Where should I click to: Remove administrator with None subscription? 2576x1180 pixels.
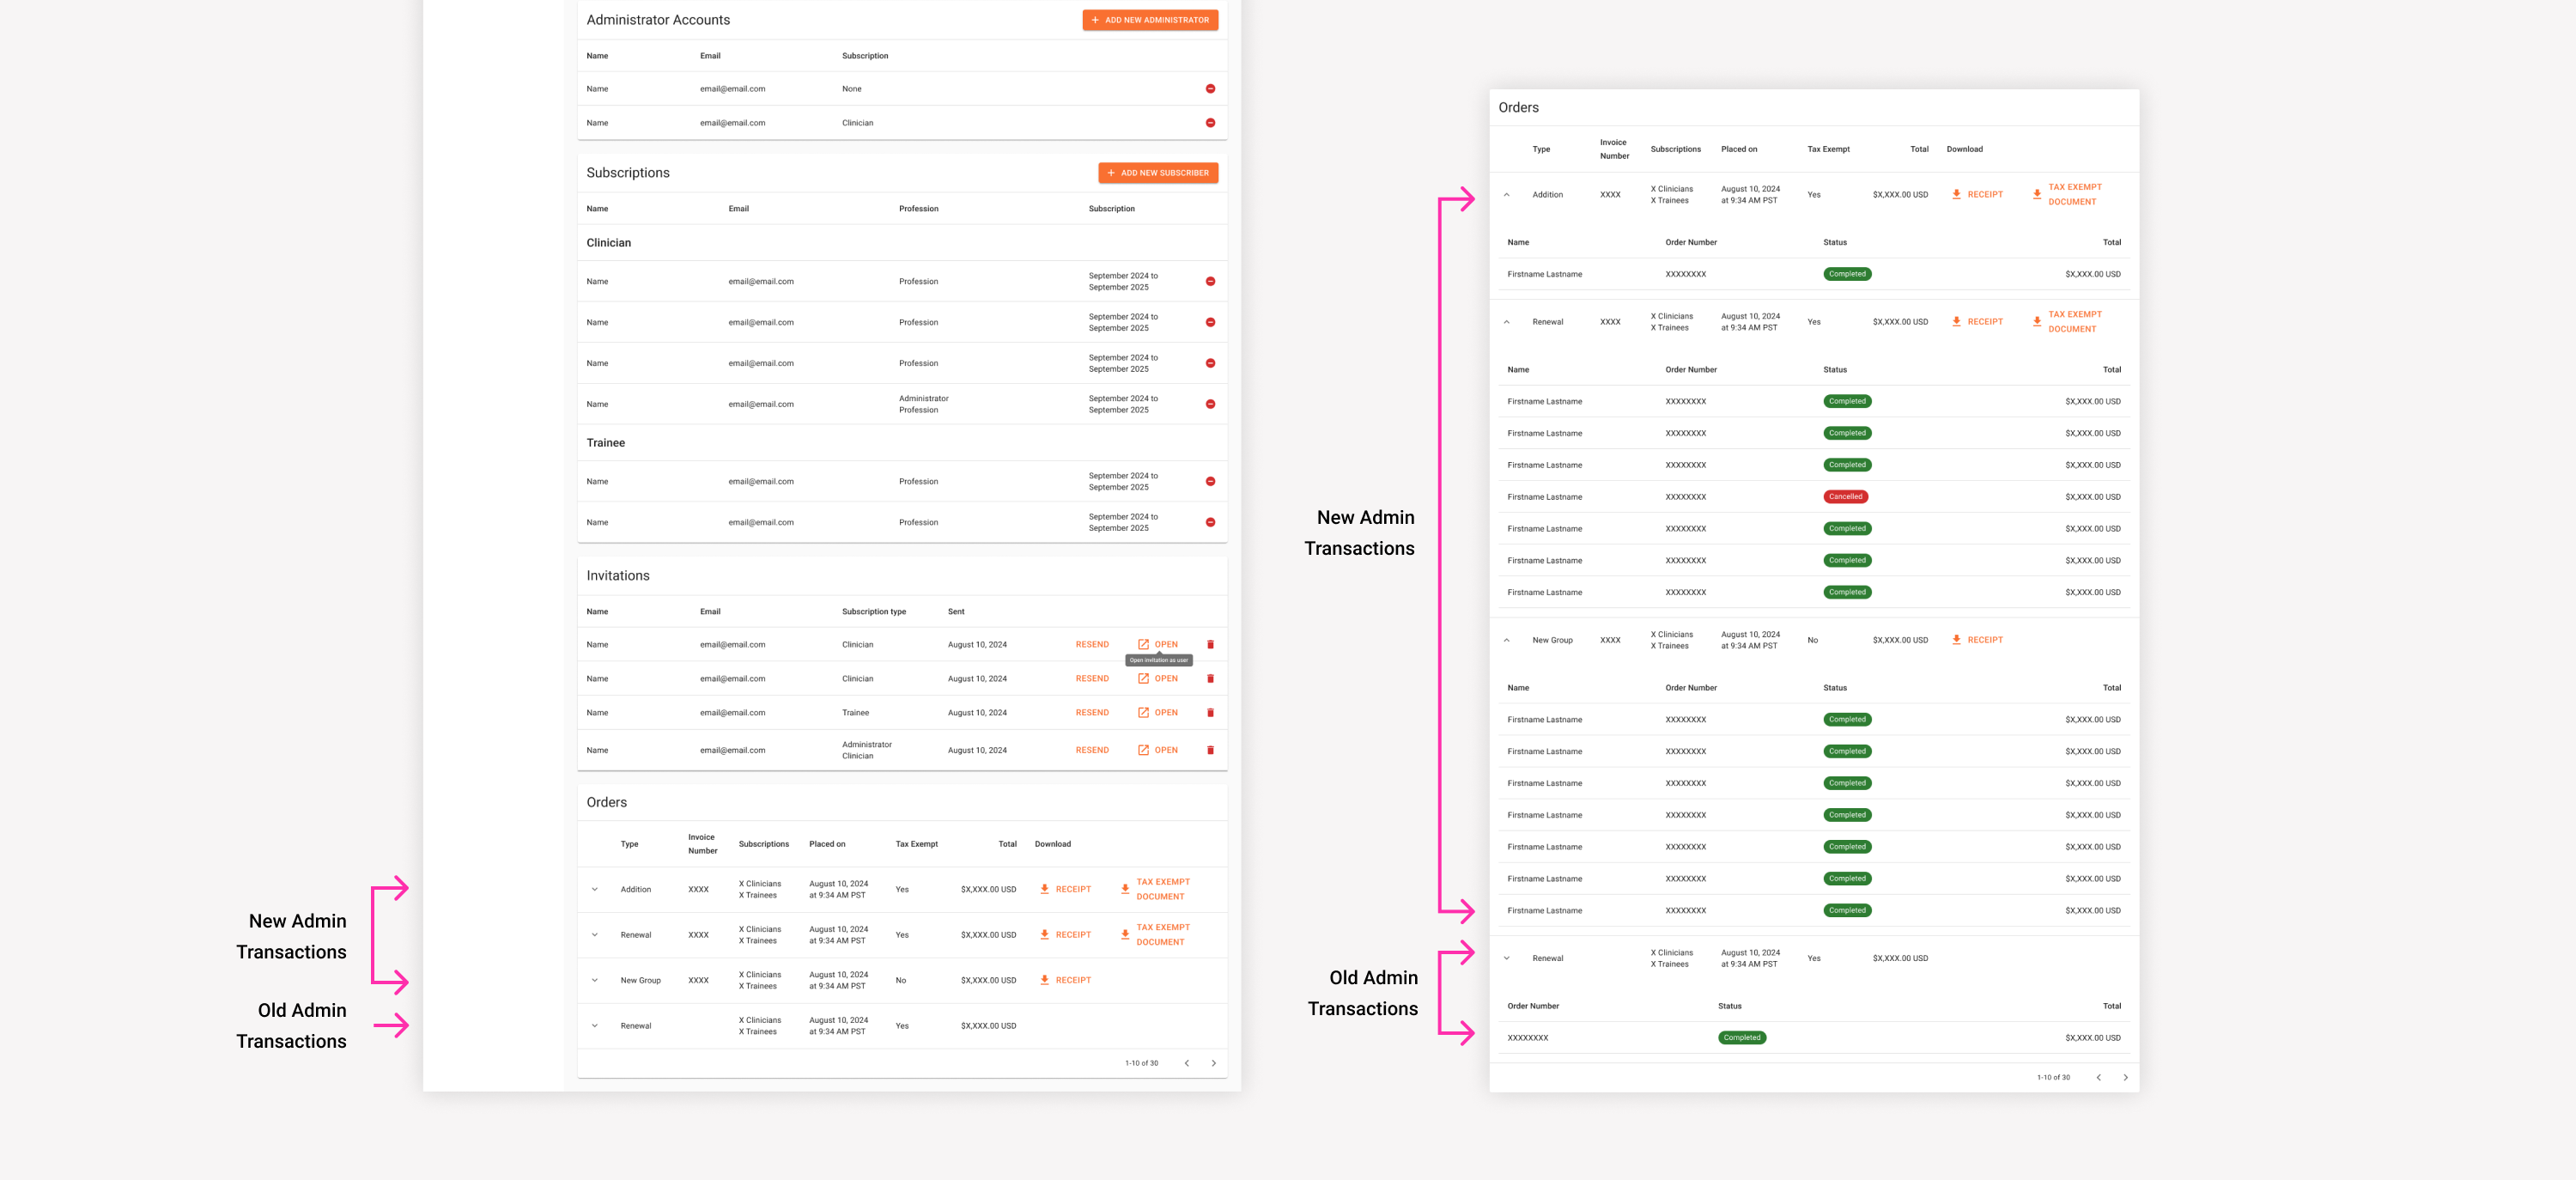pos(1210,89)
